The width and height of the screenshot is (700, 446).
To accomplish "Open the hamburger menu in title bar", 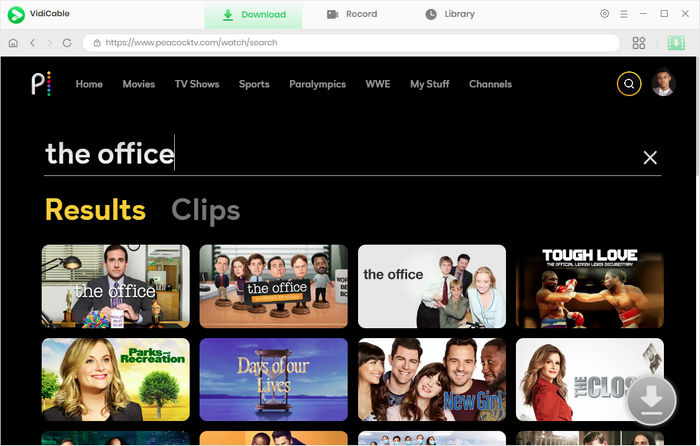I will (623, 14).
